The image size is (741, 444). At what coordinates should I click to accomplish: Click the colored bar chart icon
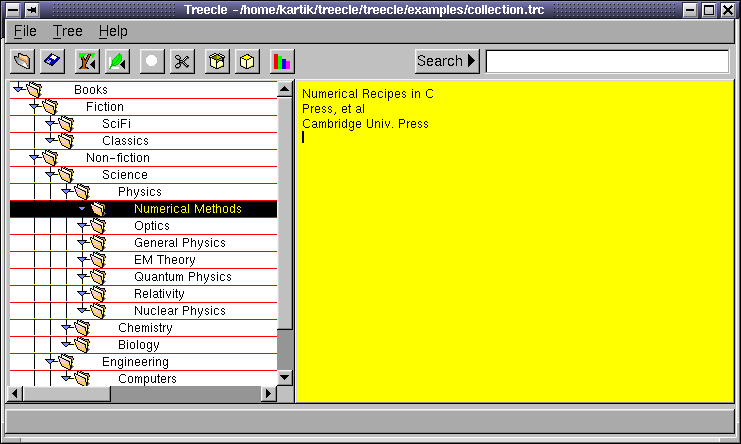click(282, 61)
